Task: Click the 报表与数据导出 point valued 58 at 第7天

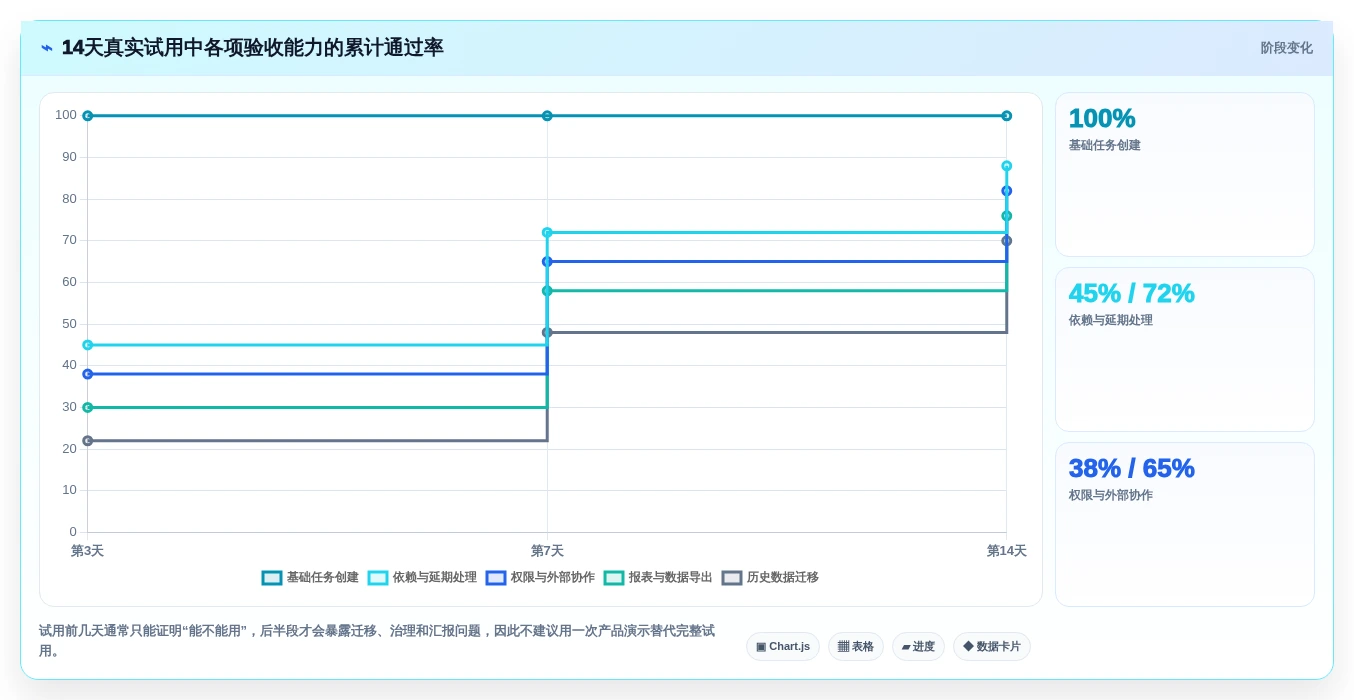Action: 547,291
